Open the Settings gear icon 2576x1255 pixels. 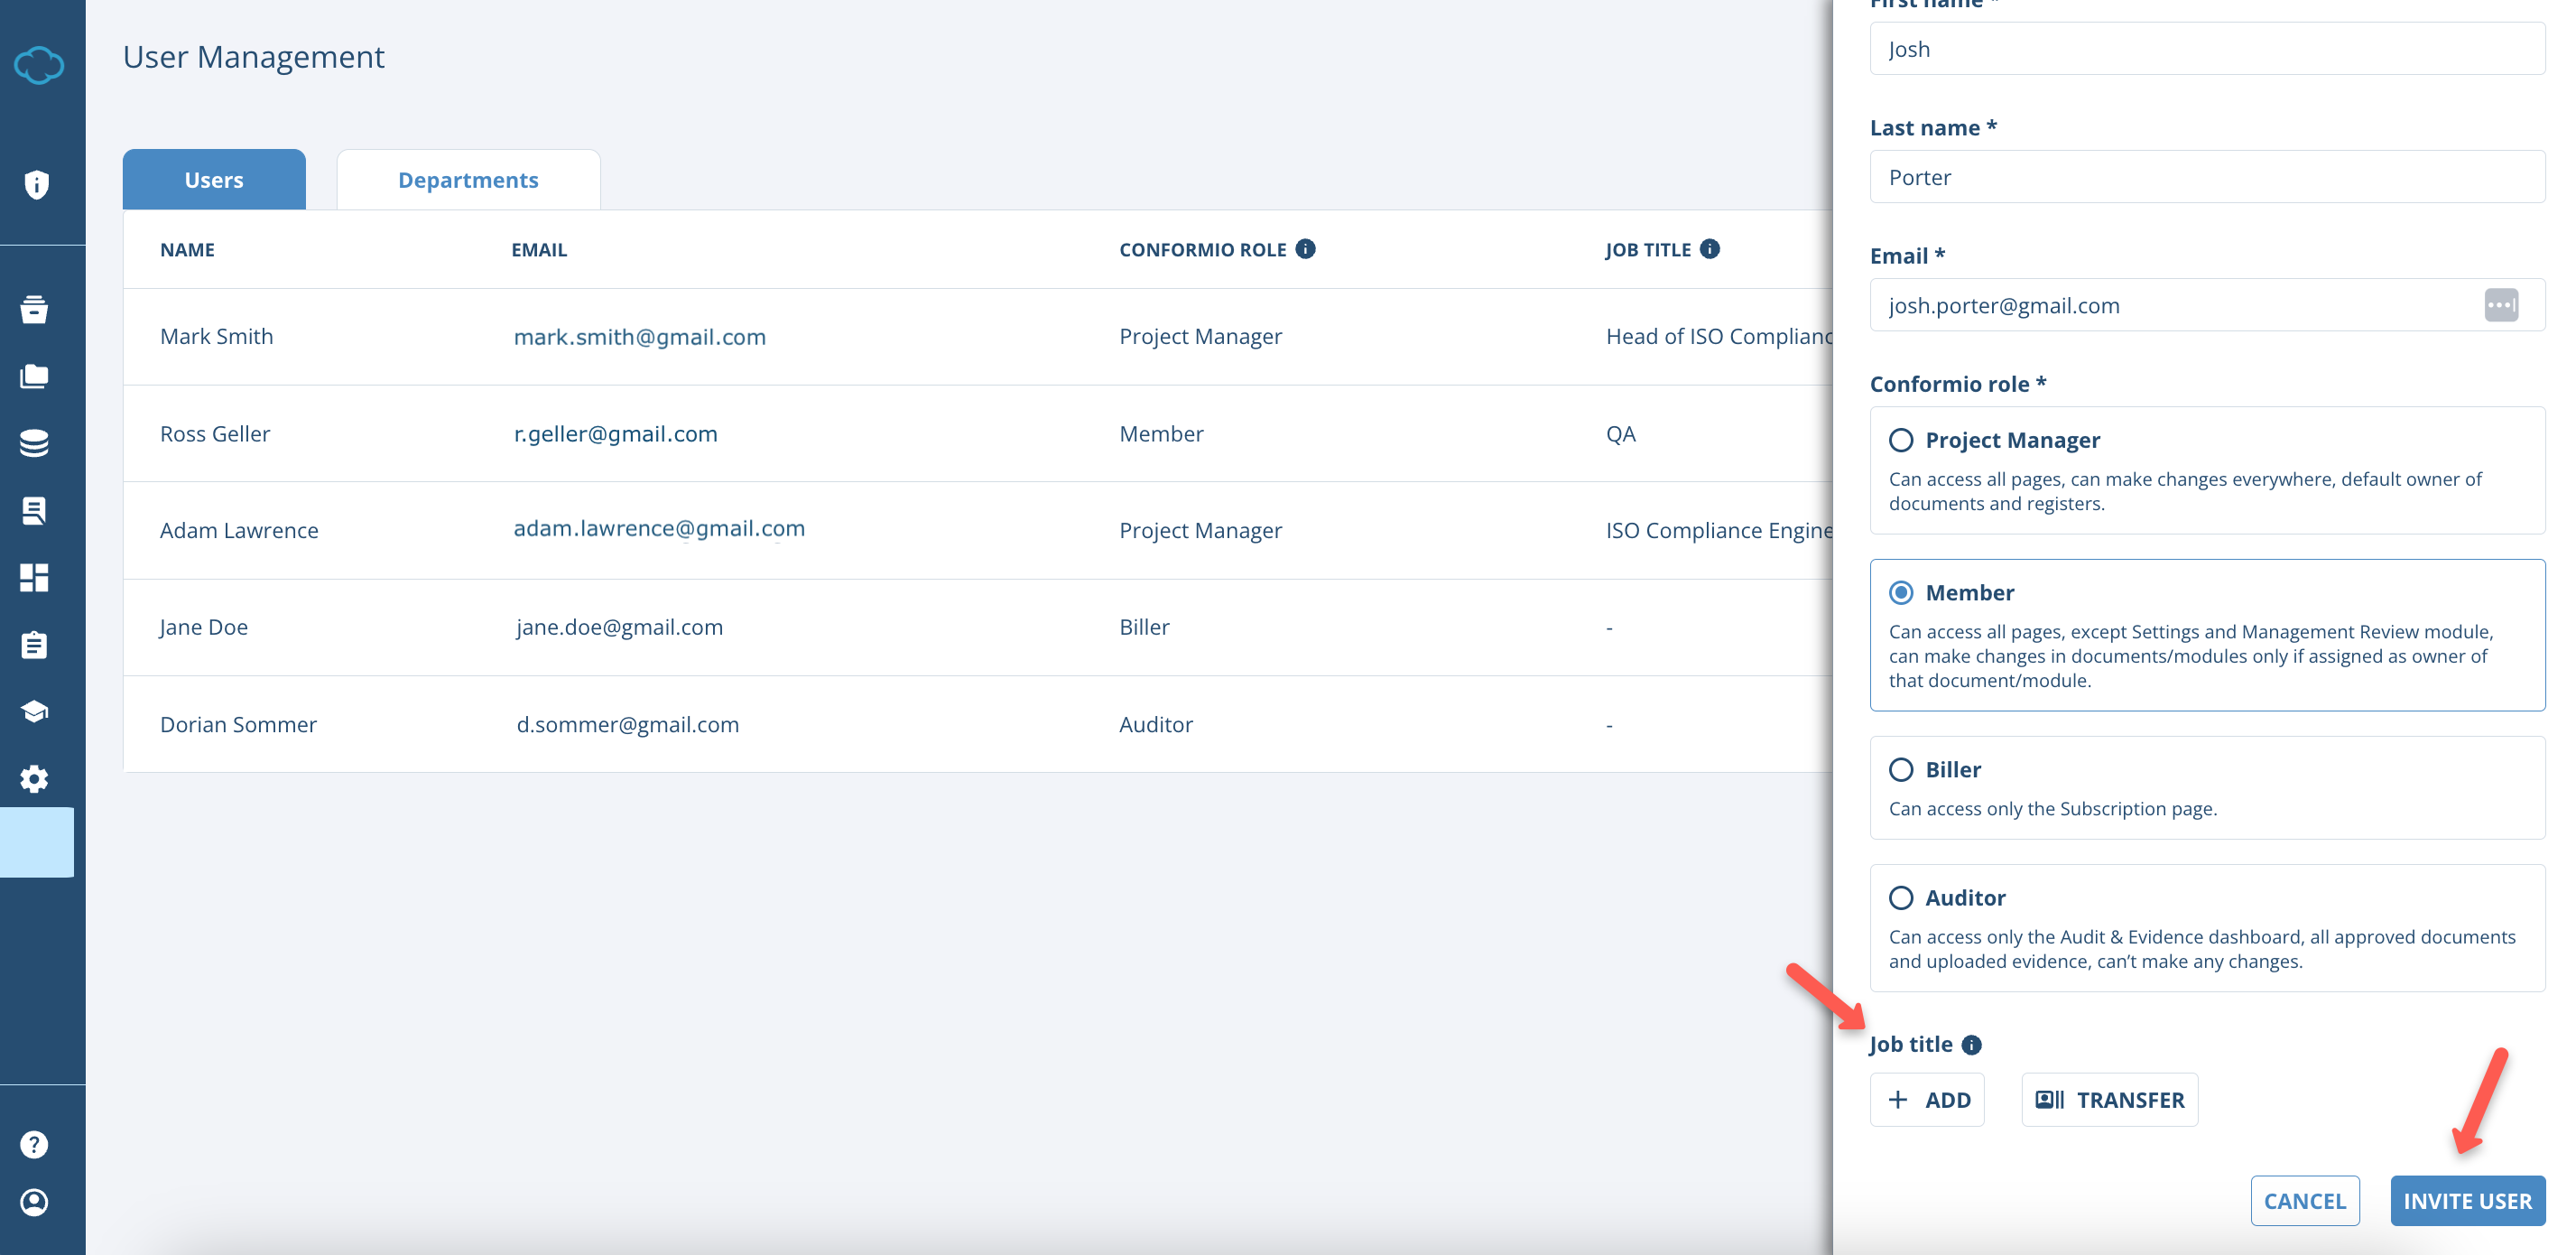point(36,779)
